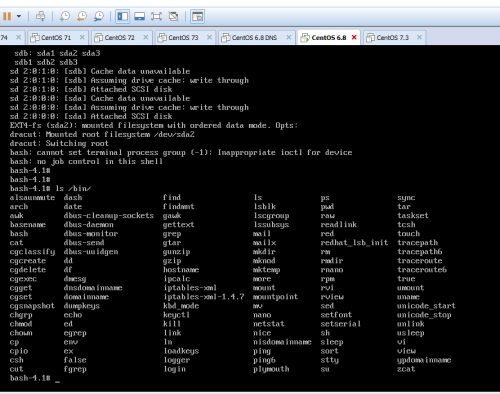Viewport: 500px width, 394px height.
Task: Click 'cgsnapshot' in the listing
Action: click(32, 306)
